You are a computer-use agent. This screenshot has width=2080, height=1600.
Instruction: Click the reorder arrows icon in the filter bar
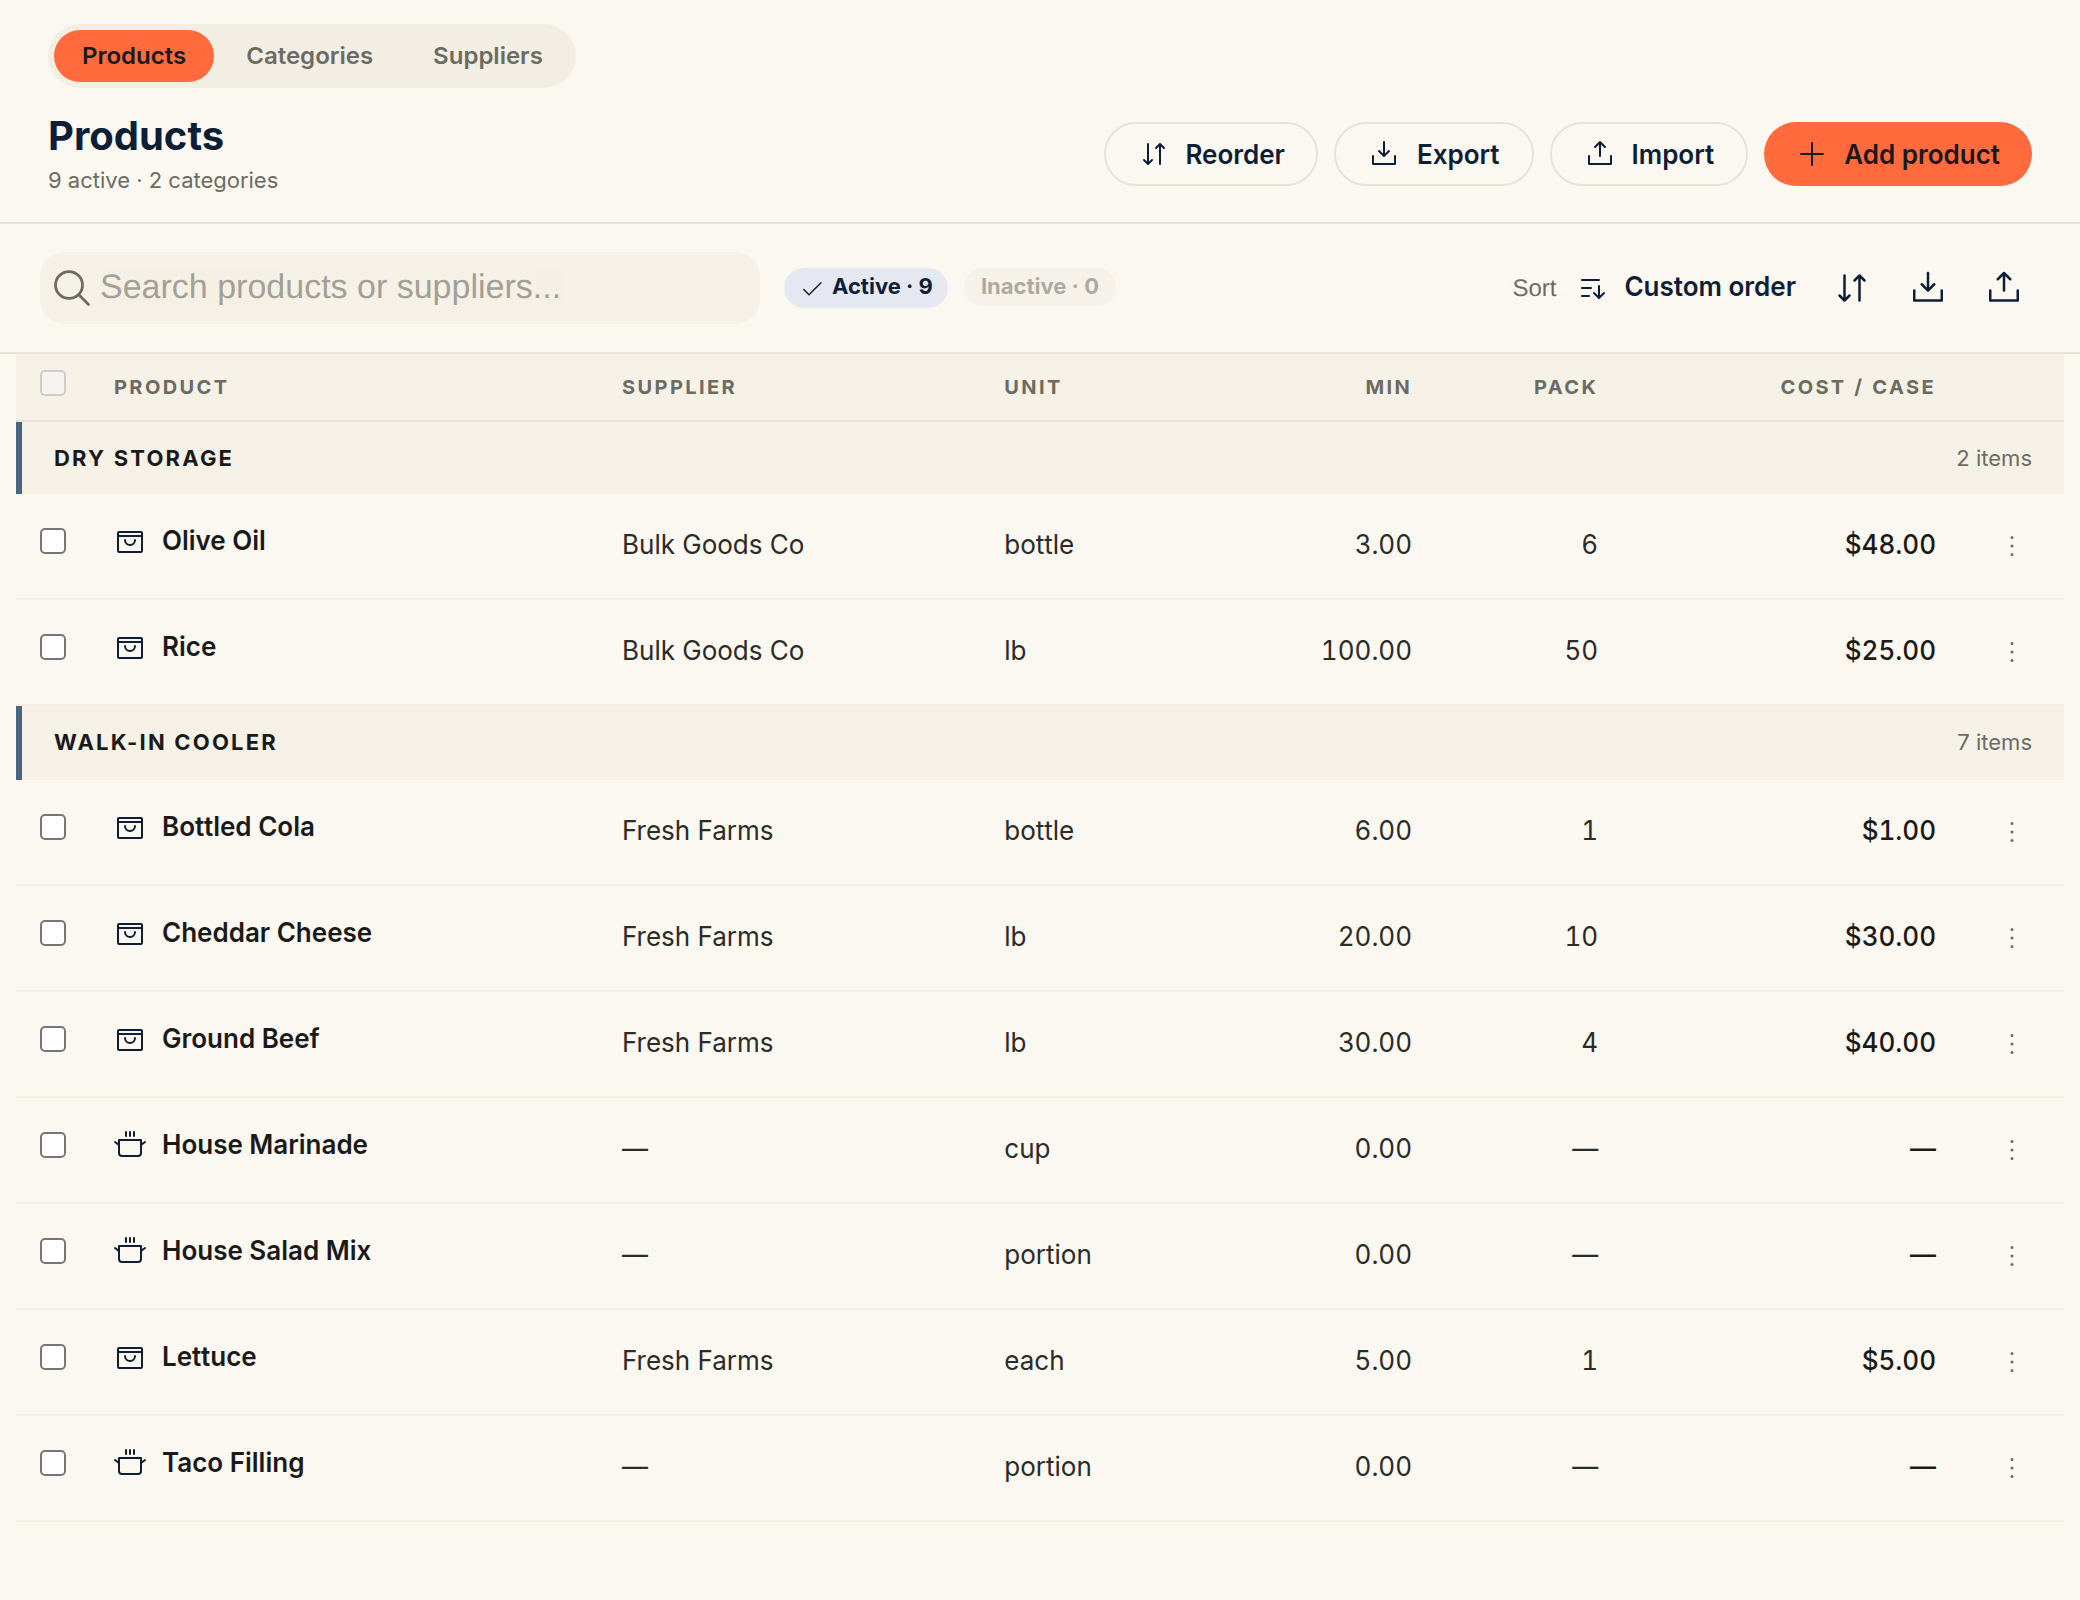click(1852, 288)
